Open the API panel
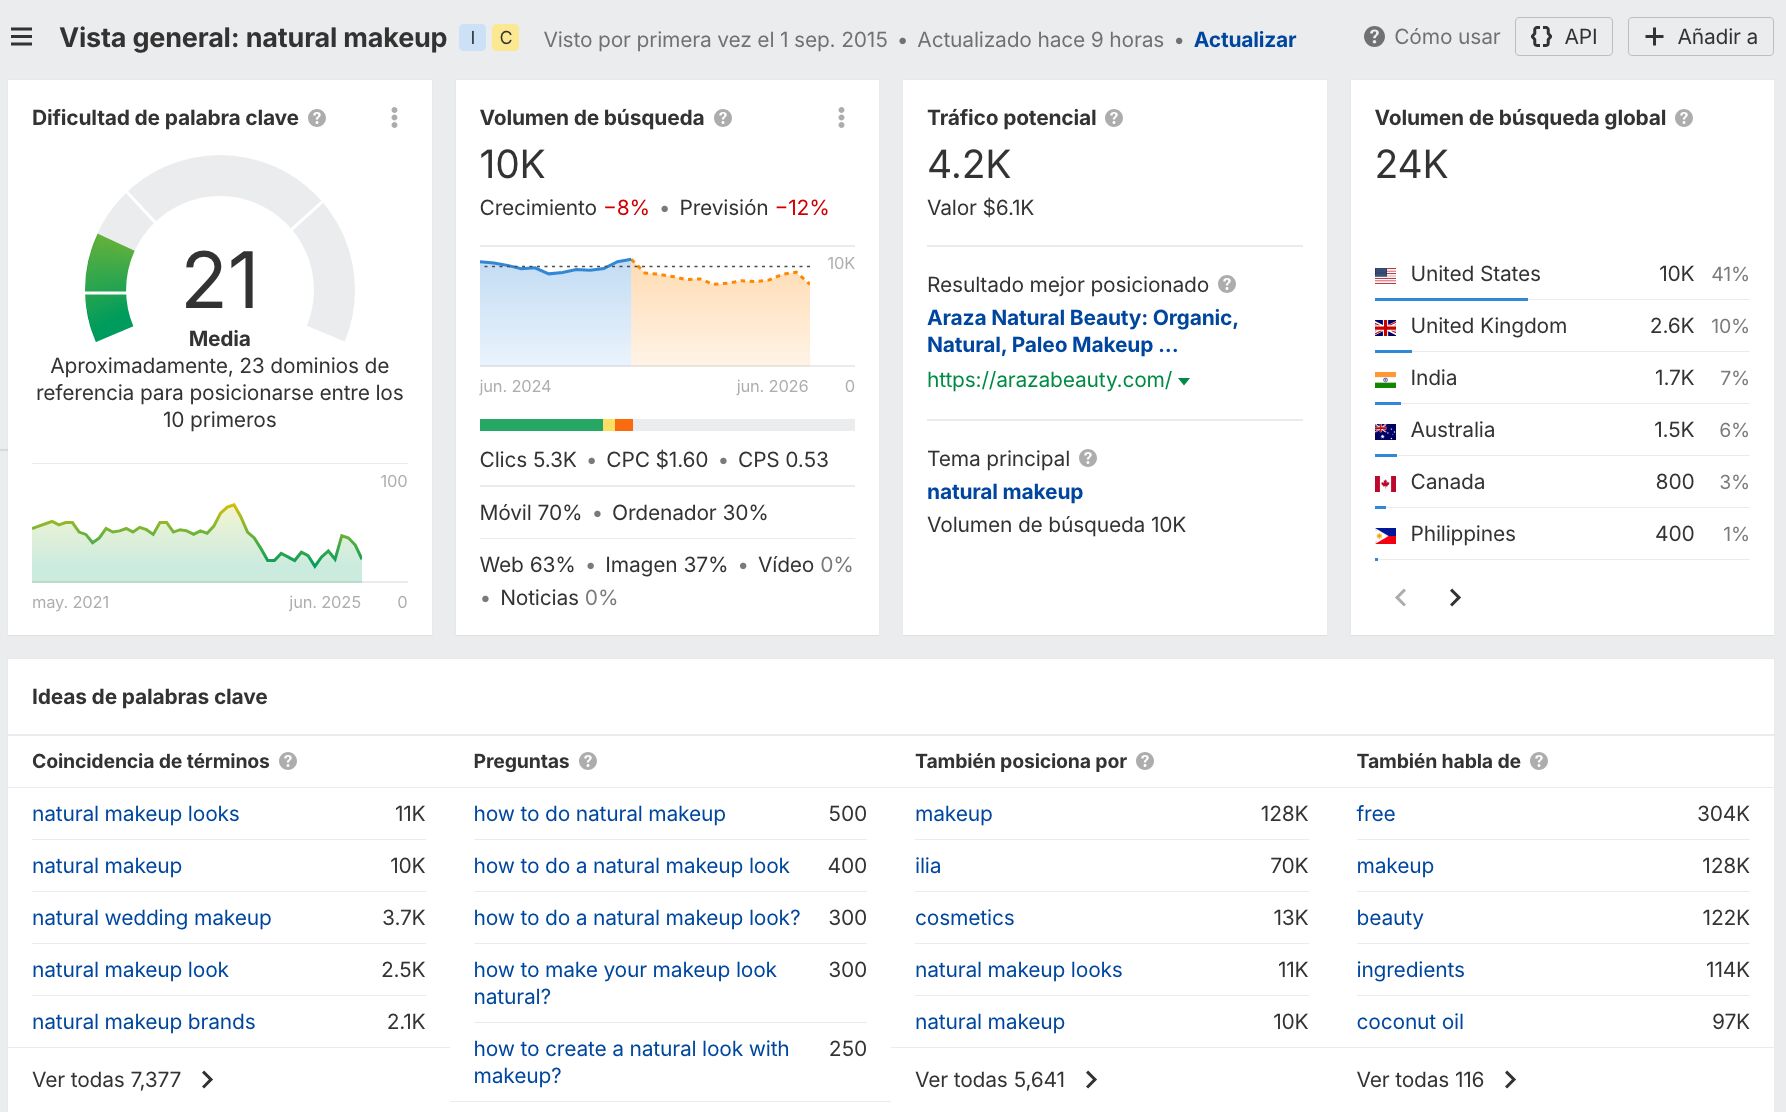This screenshot has width=1786, height=1112. coord(1563,36)
